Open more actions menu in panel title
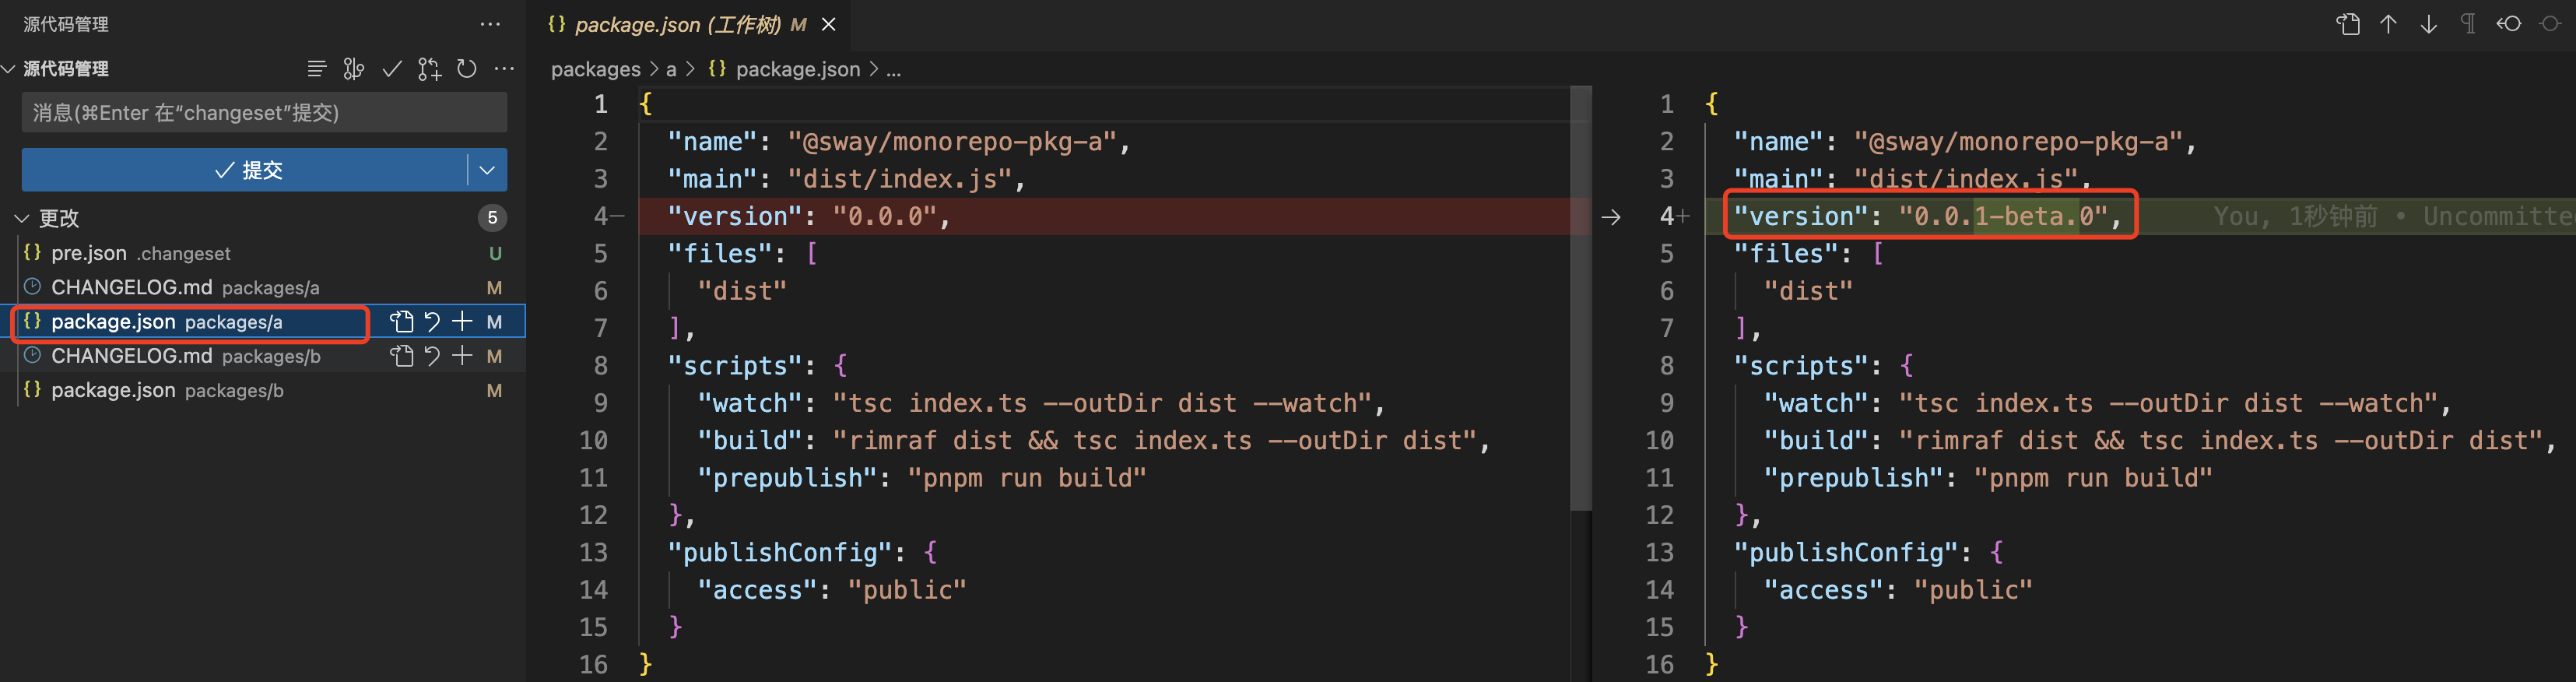Viewport: 2576px width, 682px height. click(x=490, y=24)
